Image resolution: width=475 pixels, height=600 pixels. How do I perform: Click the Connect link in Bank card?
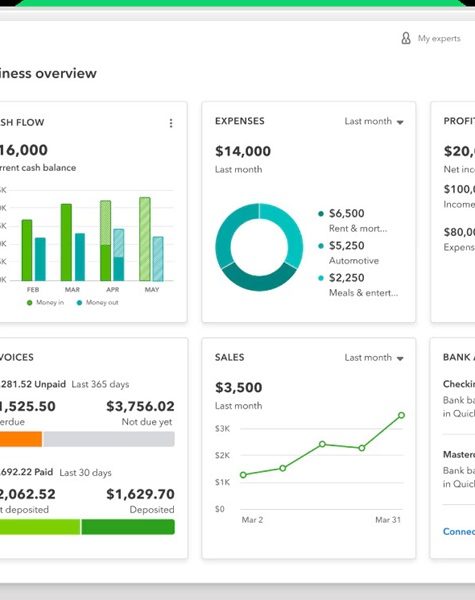coord(459,532)
